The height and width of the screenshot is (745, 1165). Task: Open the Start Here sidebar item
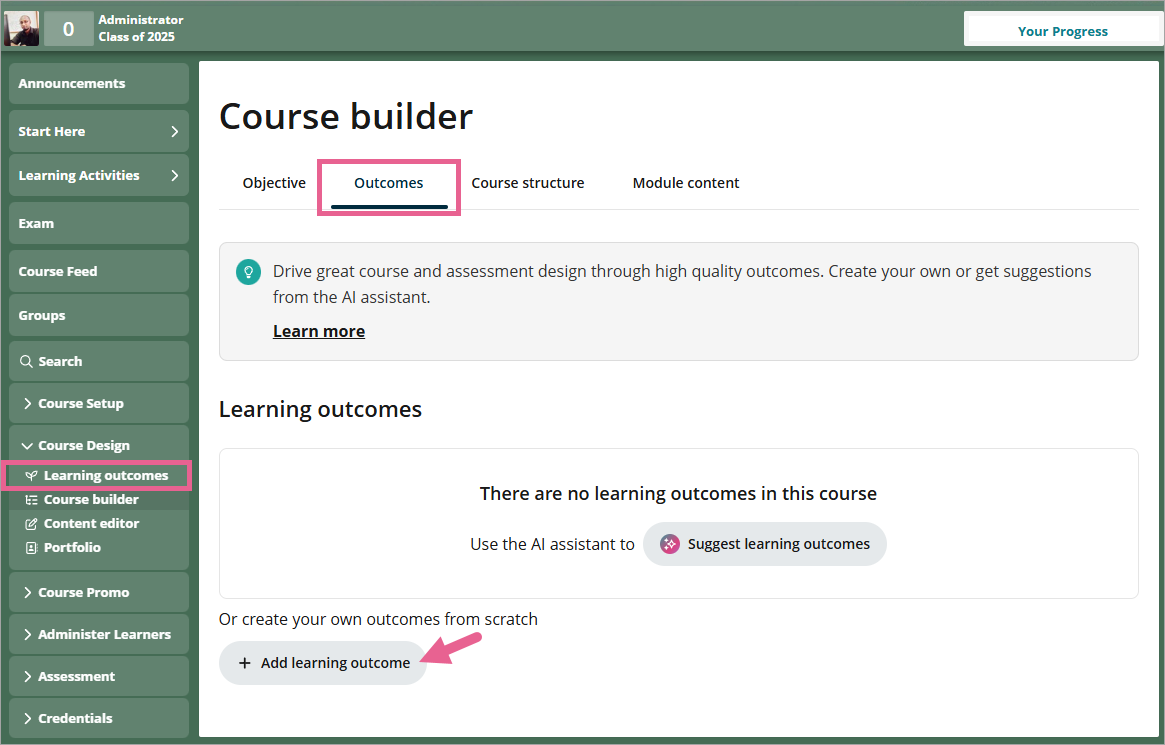(x=99, y=131)
